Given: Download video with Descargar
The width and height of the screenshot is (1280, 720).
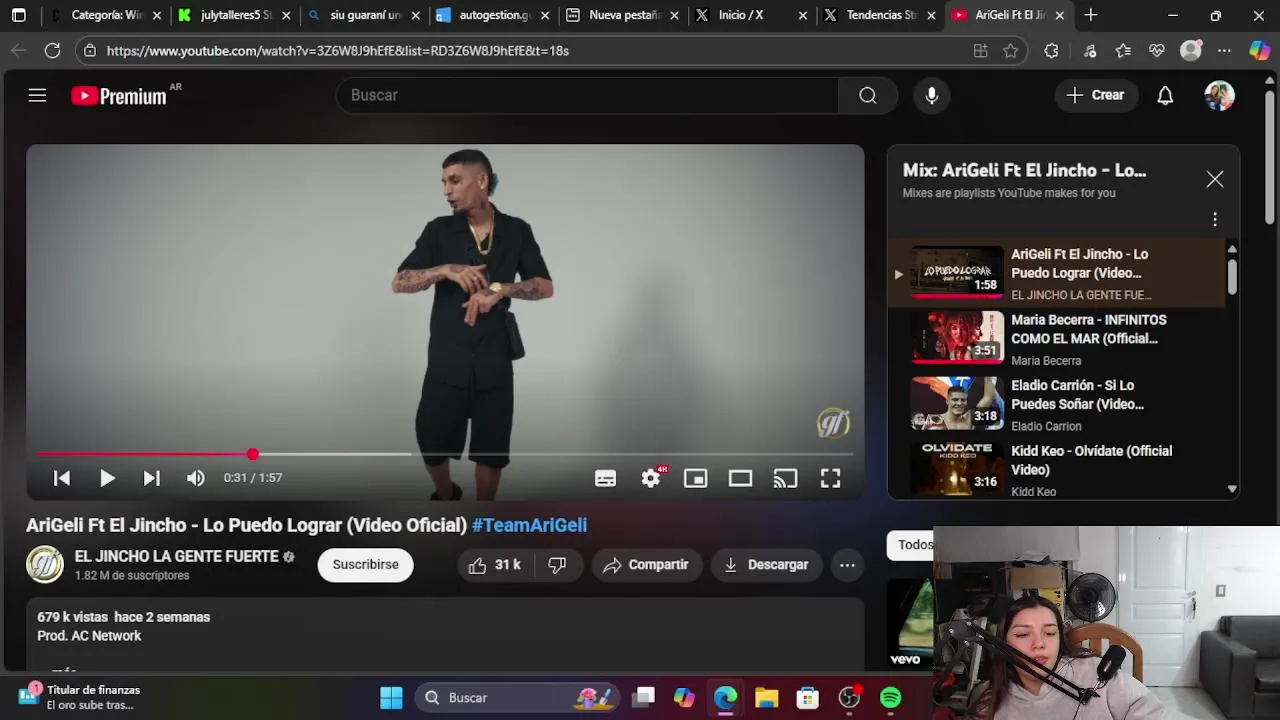Looking at the screenshot, I should (x=766, y=565).
